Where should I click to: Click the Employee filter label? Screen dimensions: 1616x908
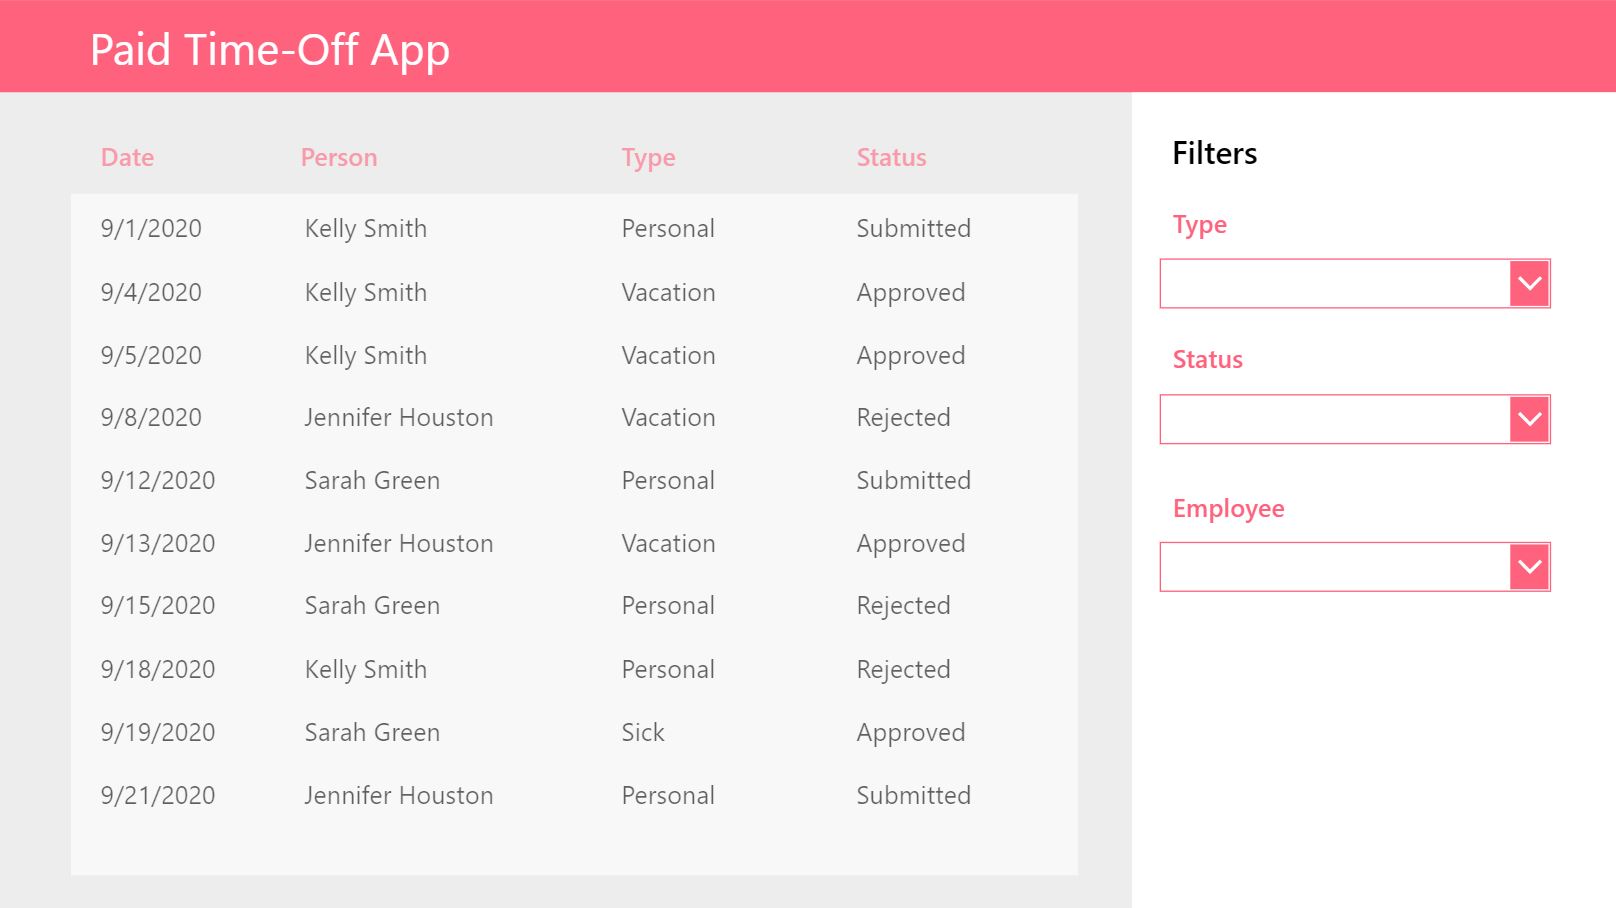(1228, 509)
